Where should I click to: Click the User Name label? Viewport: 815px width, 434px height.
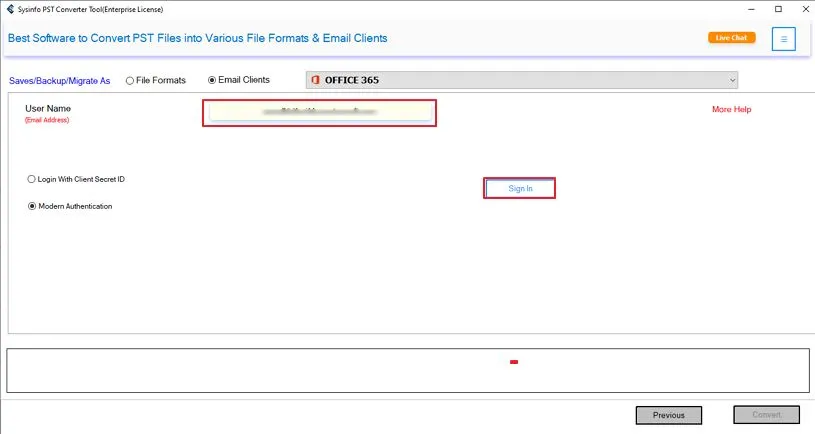pos(48,109)
